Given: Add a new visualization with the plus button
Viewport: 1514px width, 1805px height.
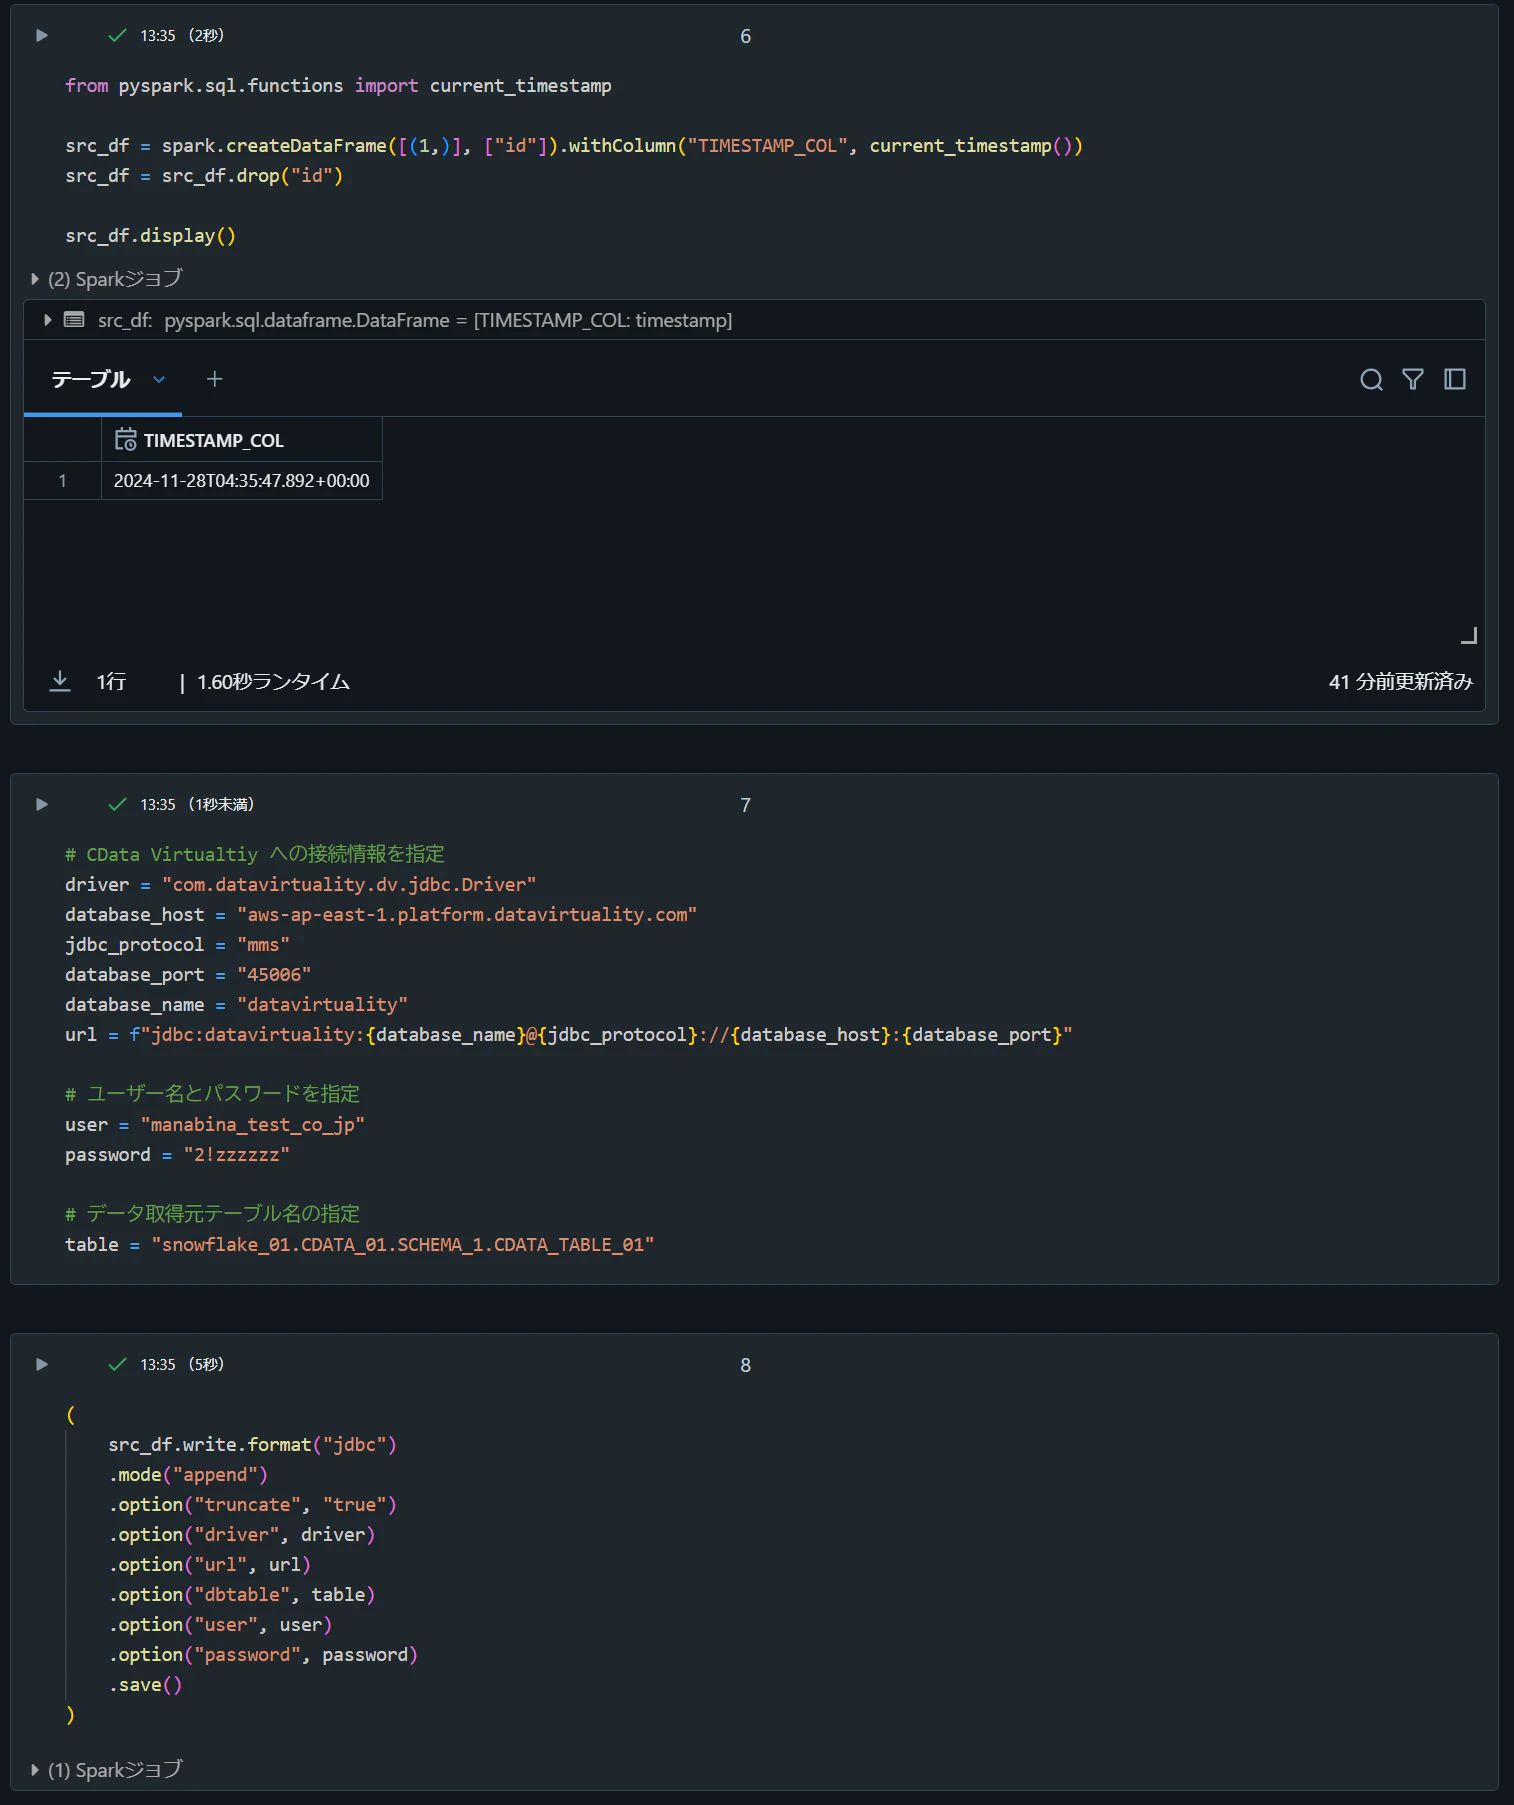Looking at the screenshot, I should (x=214, y=379).
